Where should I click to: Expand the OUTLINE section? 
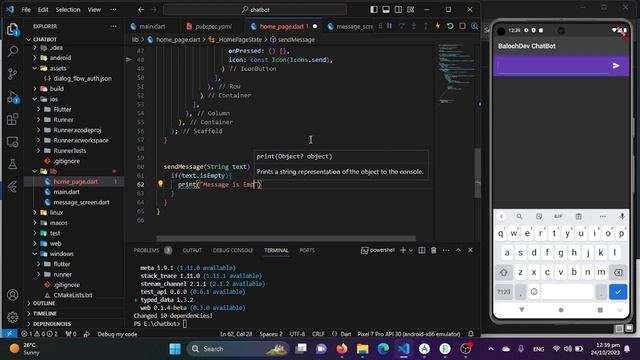44,303
